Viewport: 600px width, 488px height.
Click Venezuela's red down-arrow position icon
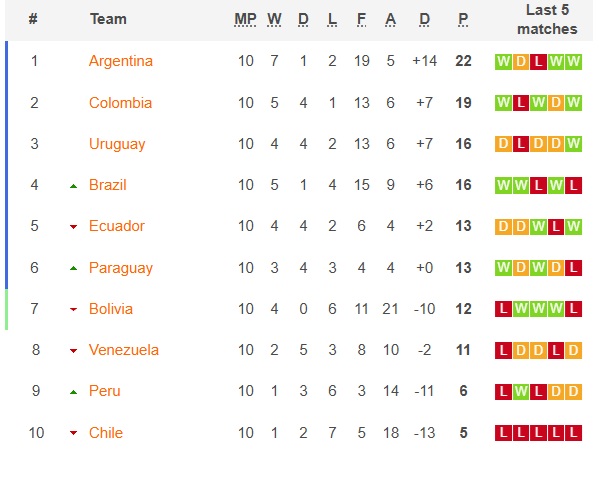(73, 351)
